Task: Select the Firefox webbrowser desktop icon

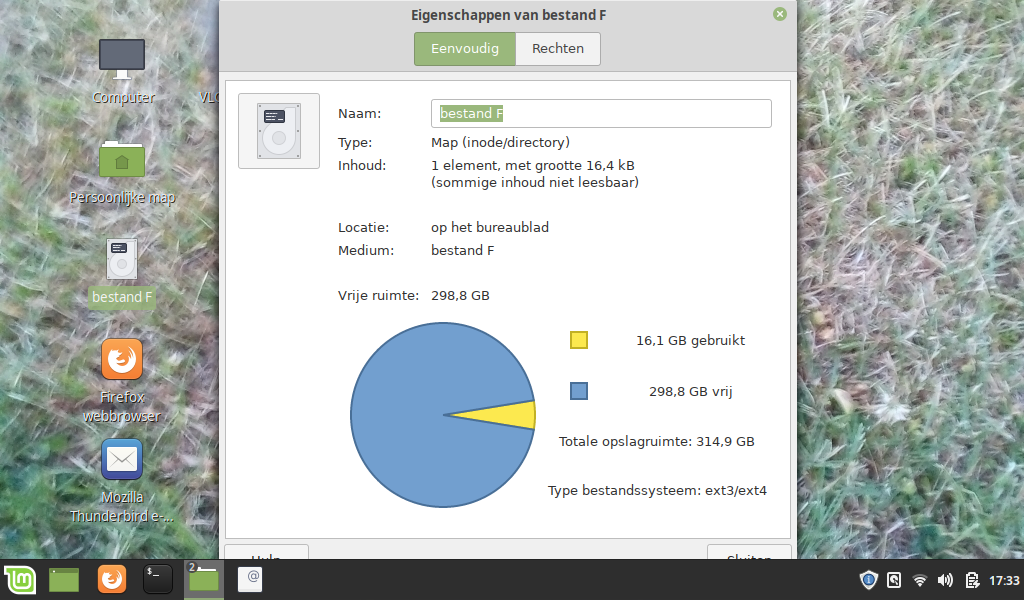Action: click(122, 360)
